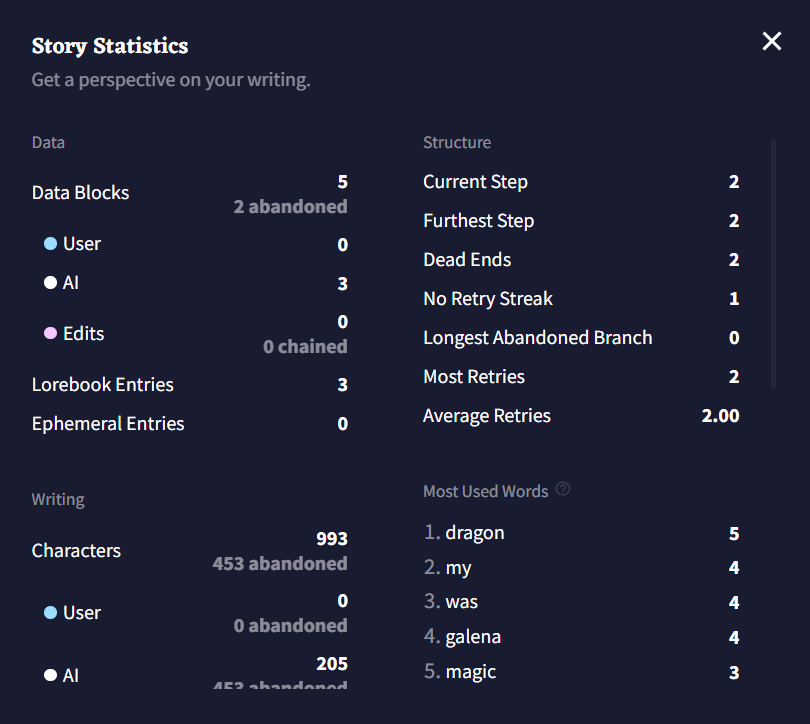Viewport: 810px width, 724px height.
Task: Click the scrollbar beside the Structure panel
Action: (771, 260)
